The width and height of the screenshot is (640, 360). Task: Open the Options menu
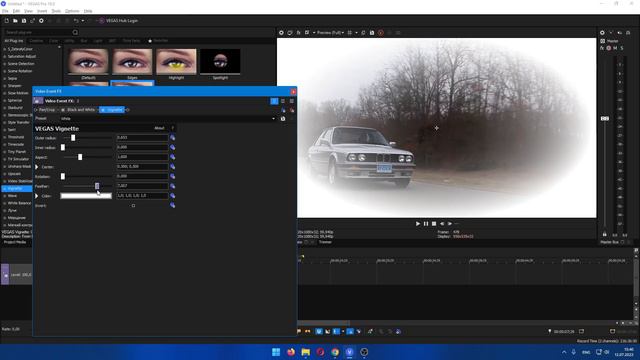(x=72, y=11)
